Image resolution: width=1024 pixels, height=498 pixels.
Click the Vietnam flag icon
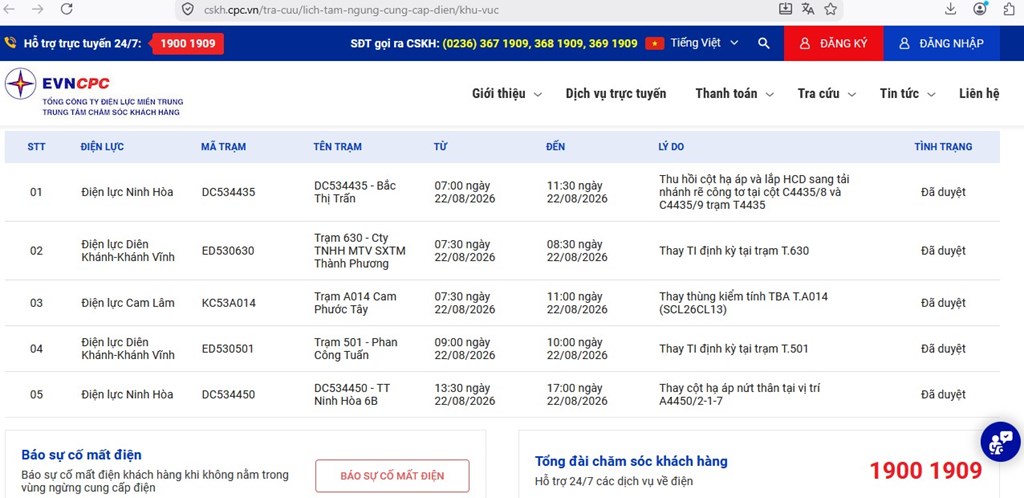[x=654, y=43]
